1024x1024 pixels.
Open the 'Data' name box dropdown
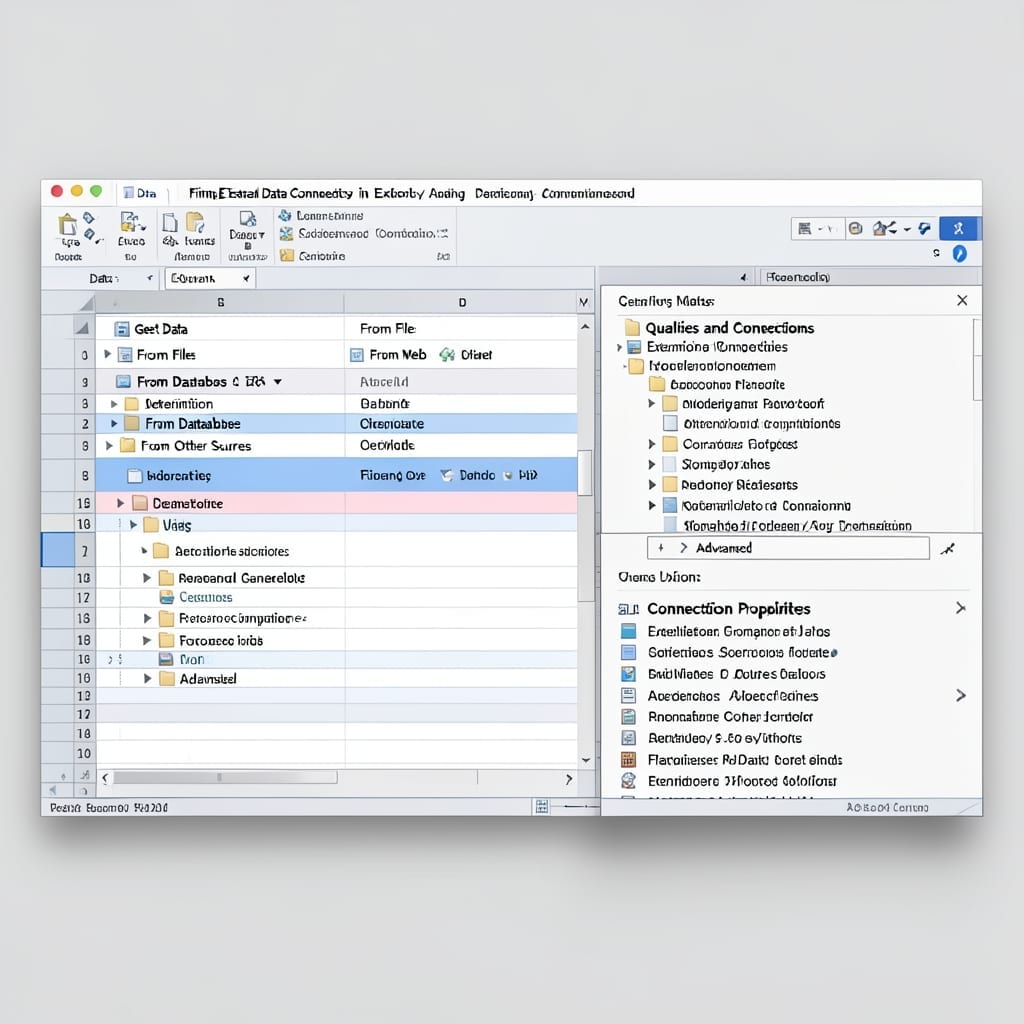coord(150,278)
